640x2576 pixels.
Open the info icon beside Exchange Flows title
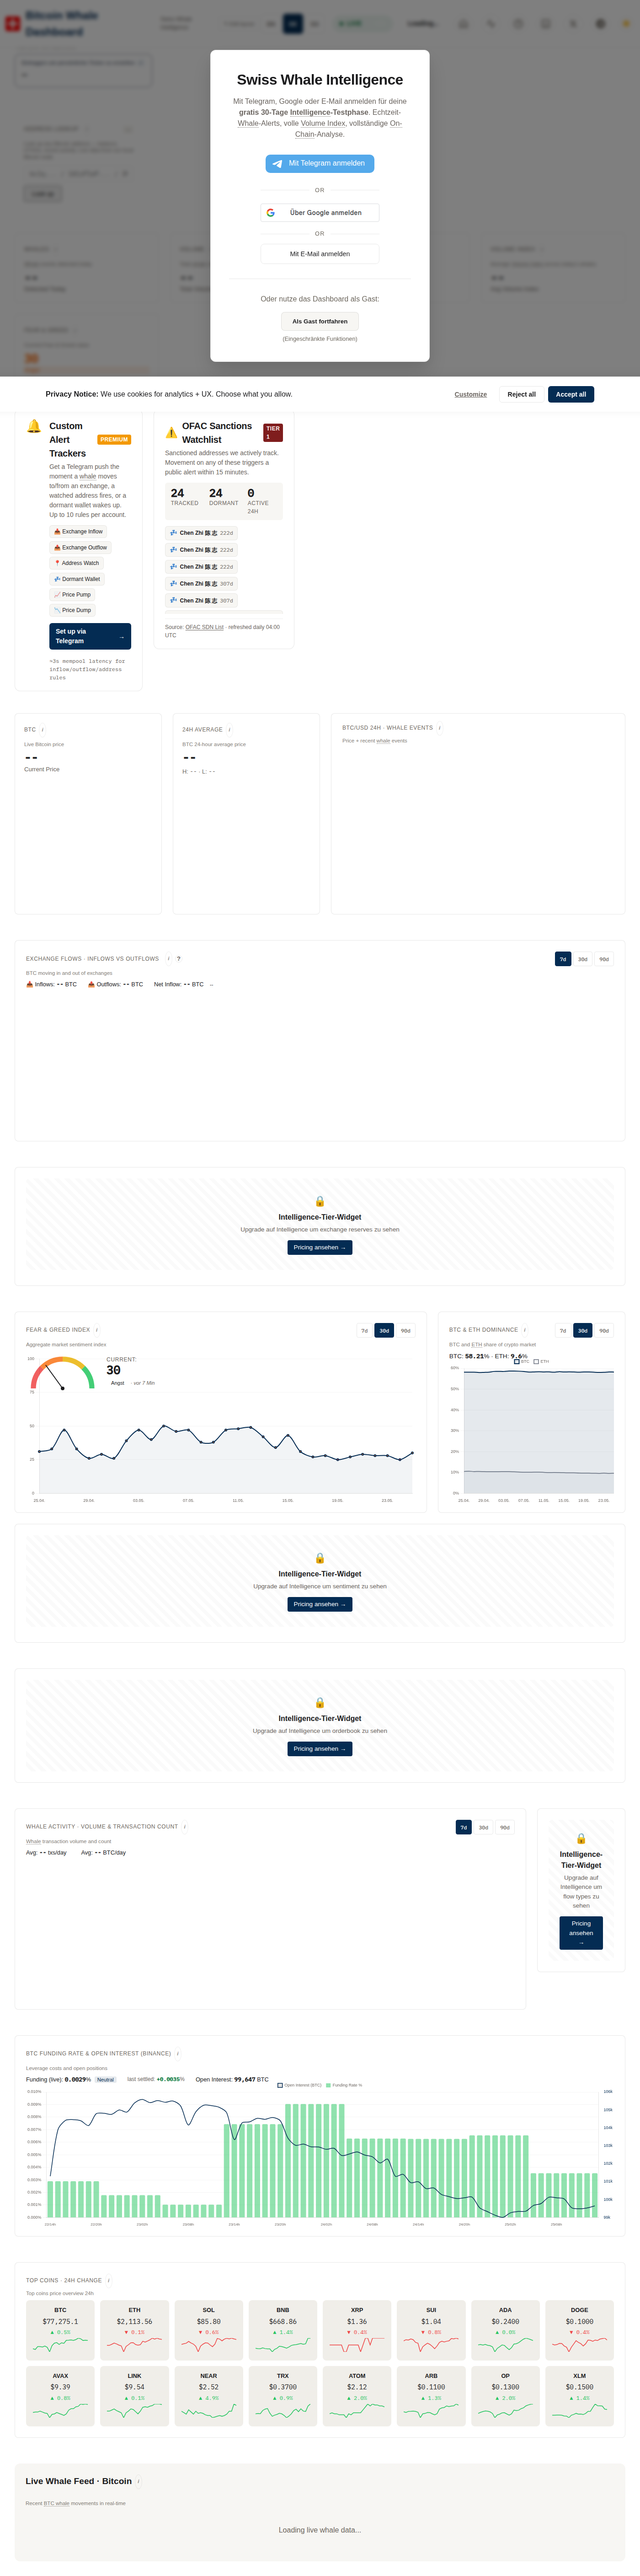coord(168,959)
